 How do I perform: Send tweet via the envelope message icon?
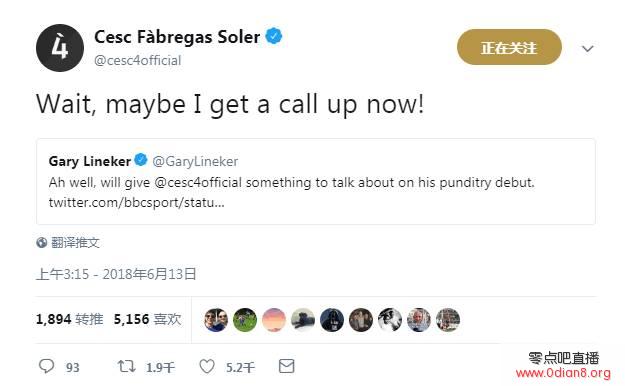coord(286,366)
